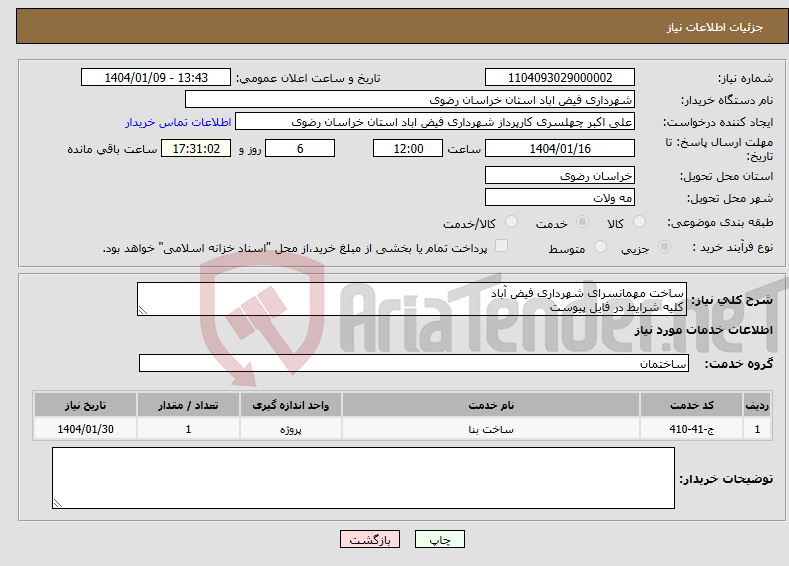The width and height of the screenshot is (789, 566).
Task: Click the پروژه unit cell
Action: tap(290, 429)
